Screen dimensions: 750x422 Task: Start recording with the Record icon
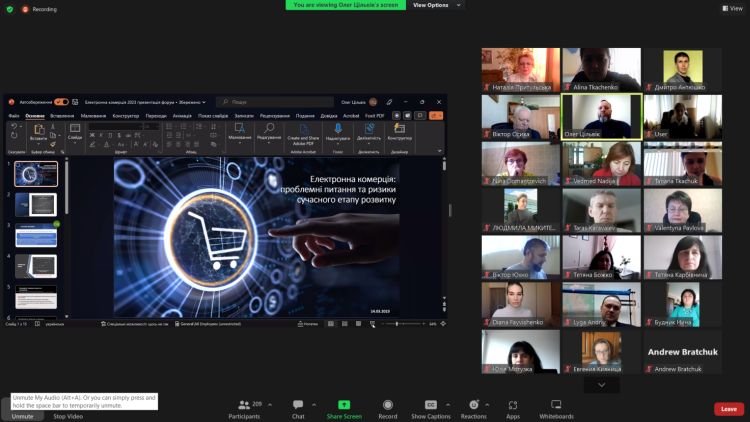tap(387, 404)
